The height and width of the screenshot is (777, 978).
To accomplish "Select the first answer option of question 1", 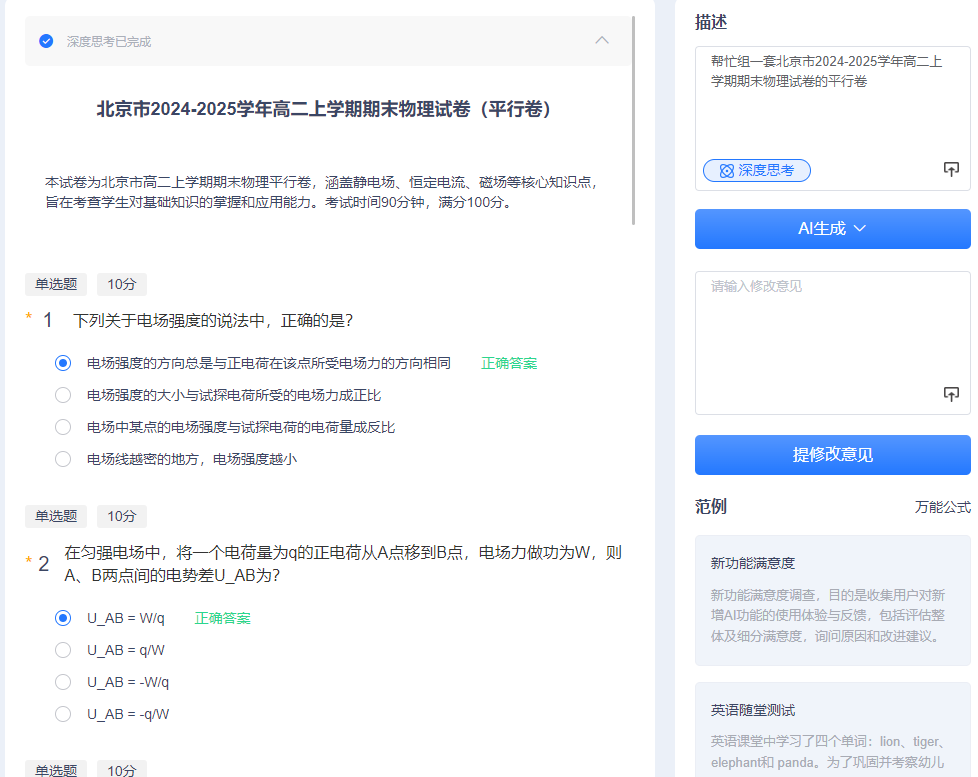I will [63, 363].
